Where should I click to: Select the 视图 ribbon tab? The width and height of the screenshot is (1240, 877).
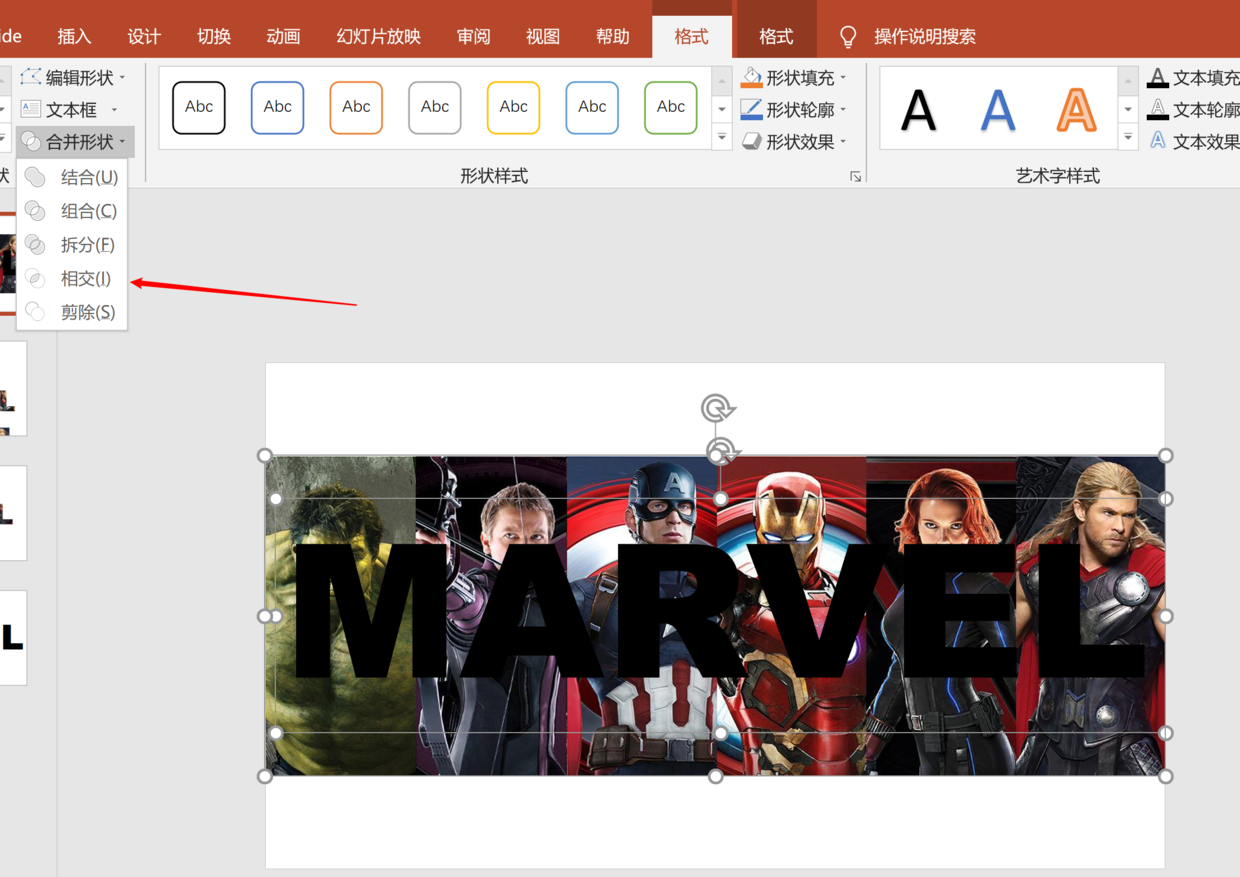click(543, 36)
